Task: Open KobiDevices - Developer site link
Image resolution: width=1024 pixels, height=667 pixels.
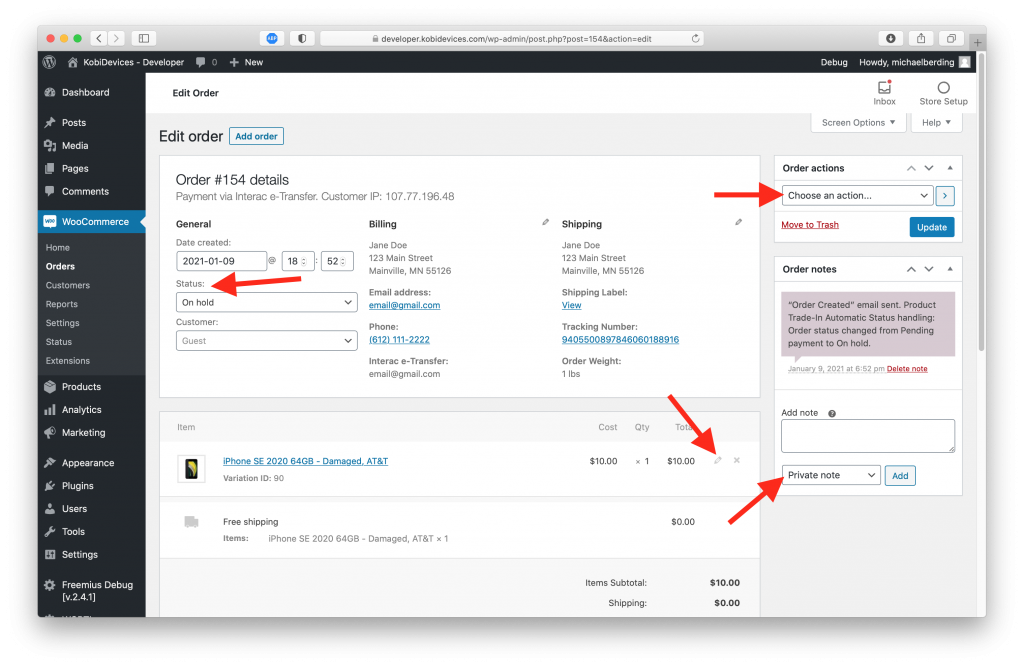Action: [126, 62]
